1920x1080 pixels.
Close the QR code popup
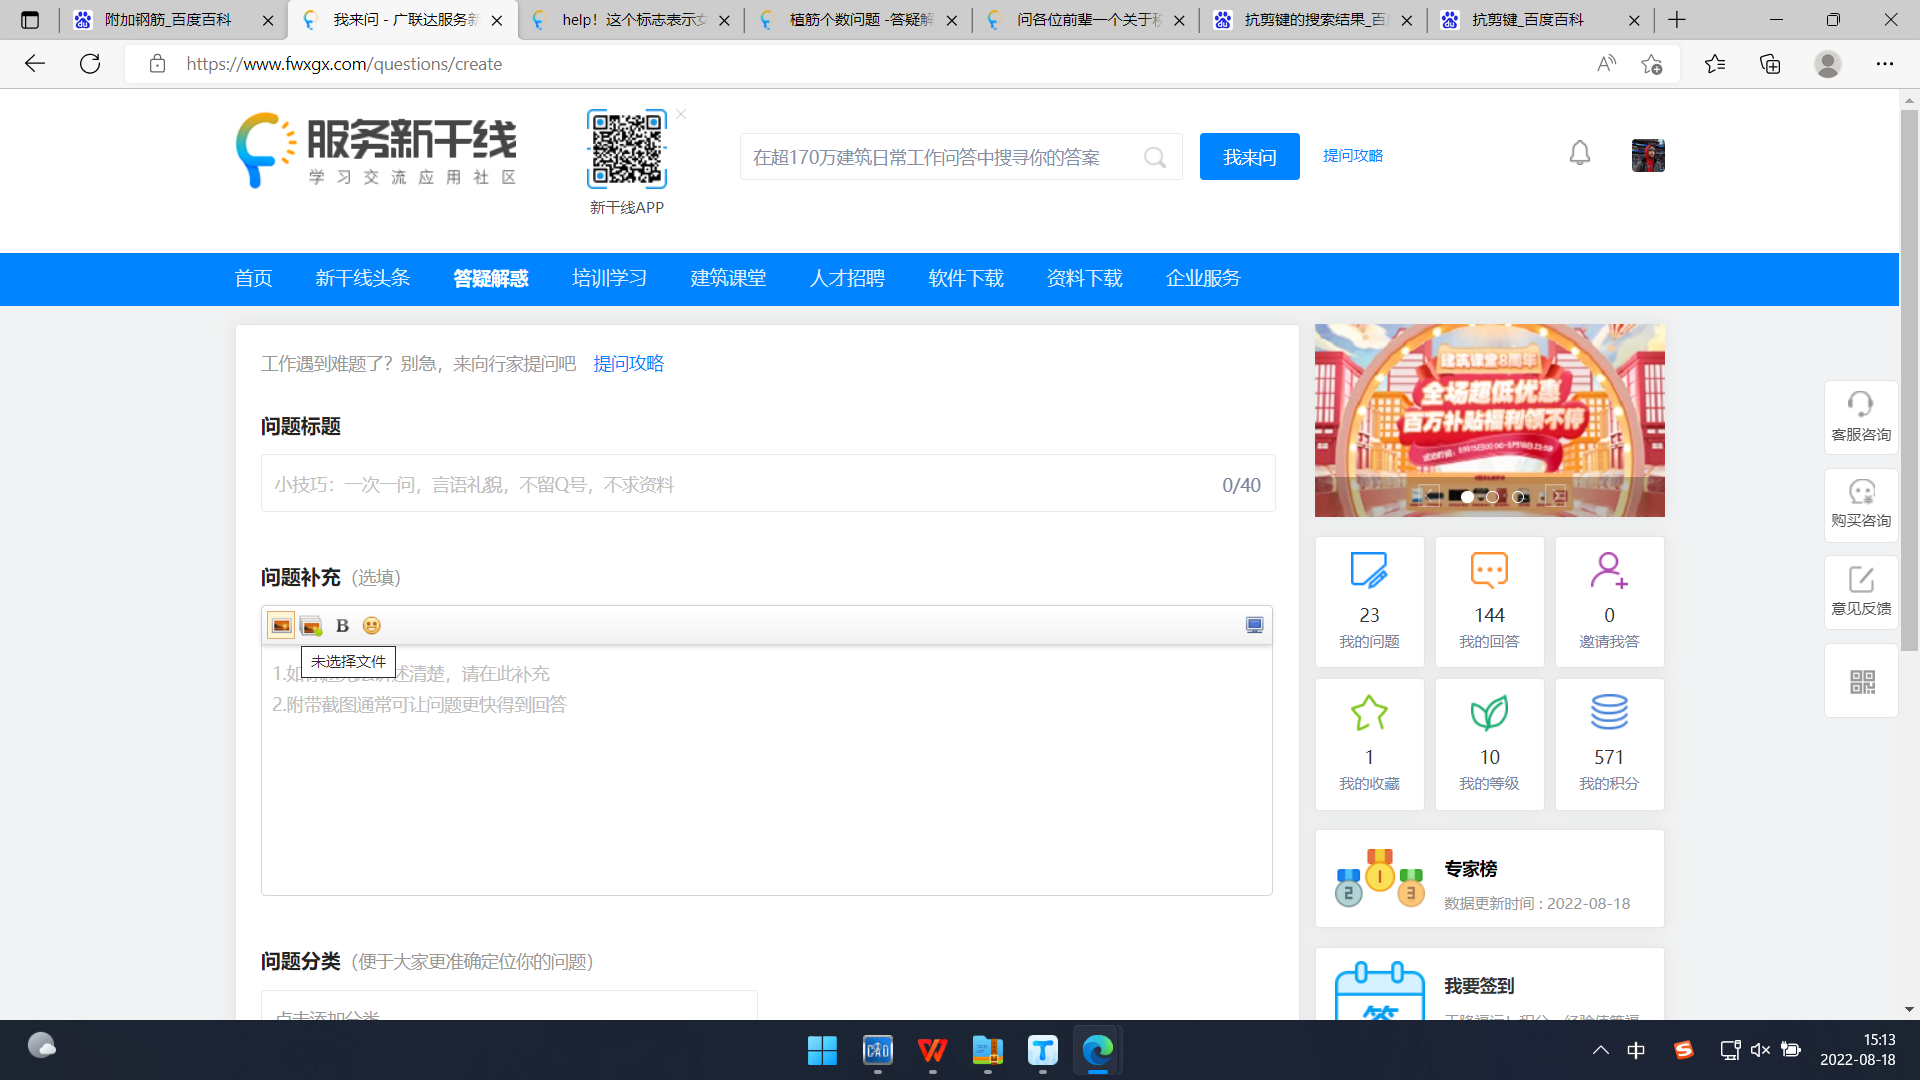click(681, 115)
